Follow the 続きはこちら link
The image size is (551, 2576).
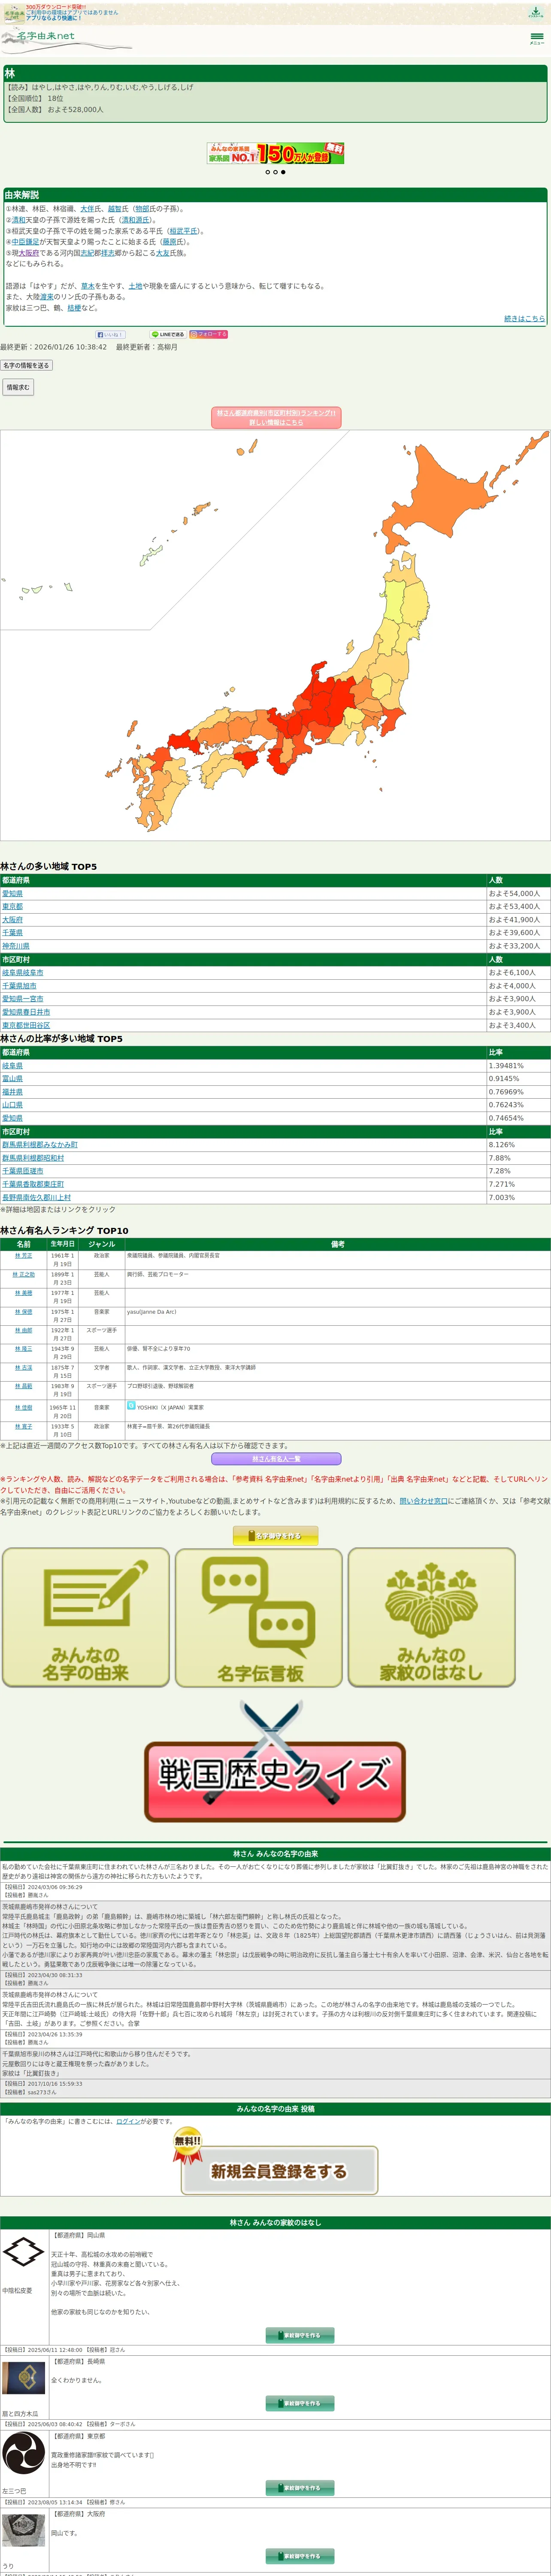524,318
